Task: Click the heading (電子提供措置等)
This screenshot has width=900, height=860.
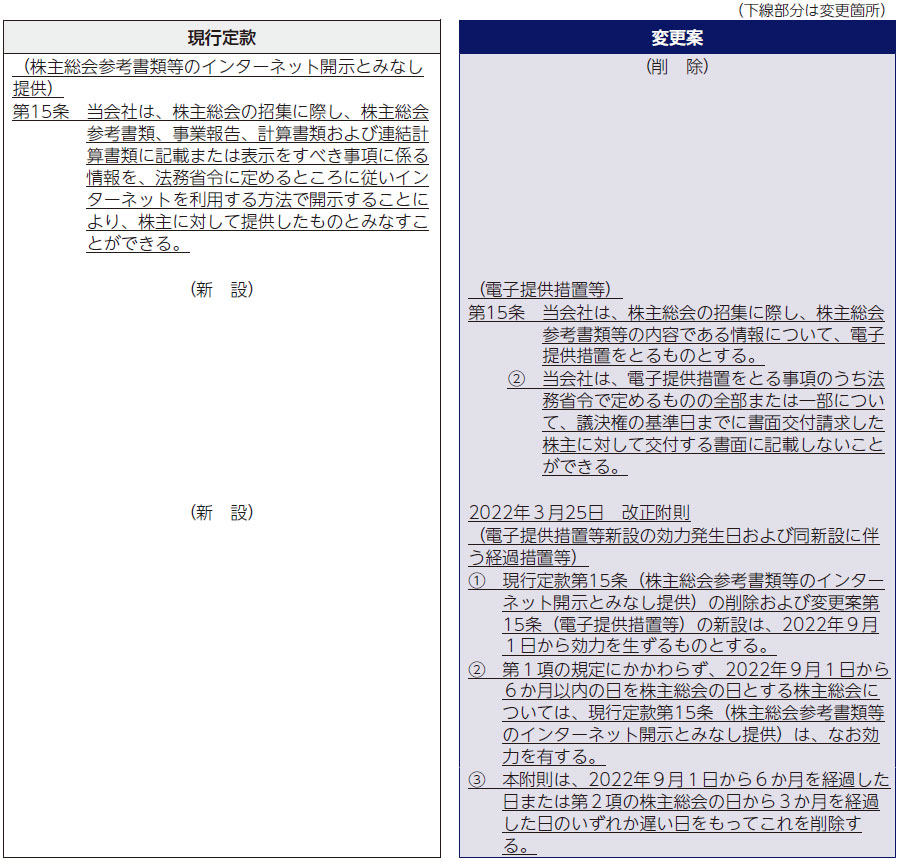Action: click(545, 289)
